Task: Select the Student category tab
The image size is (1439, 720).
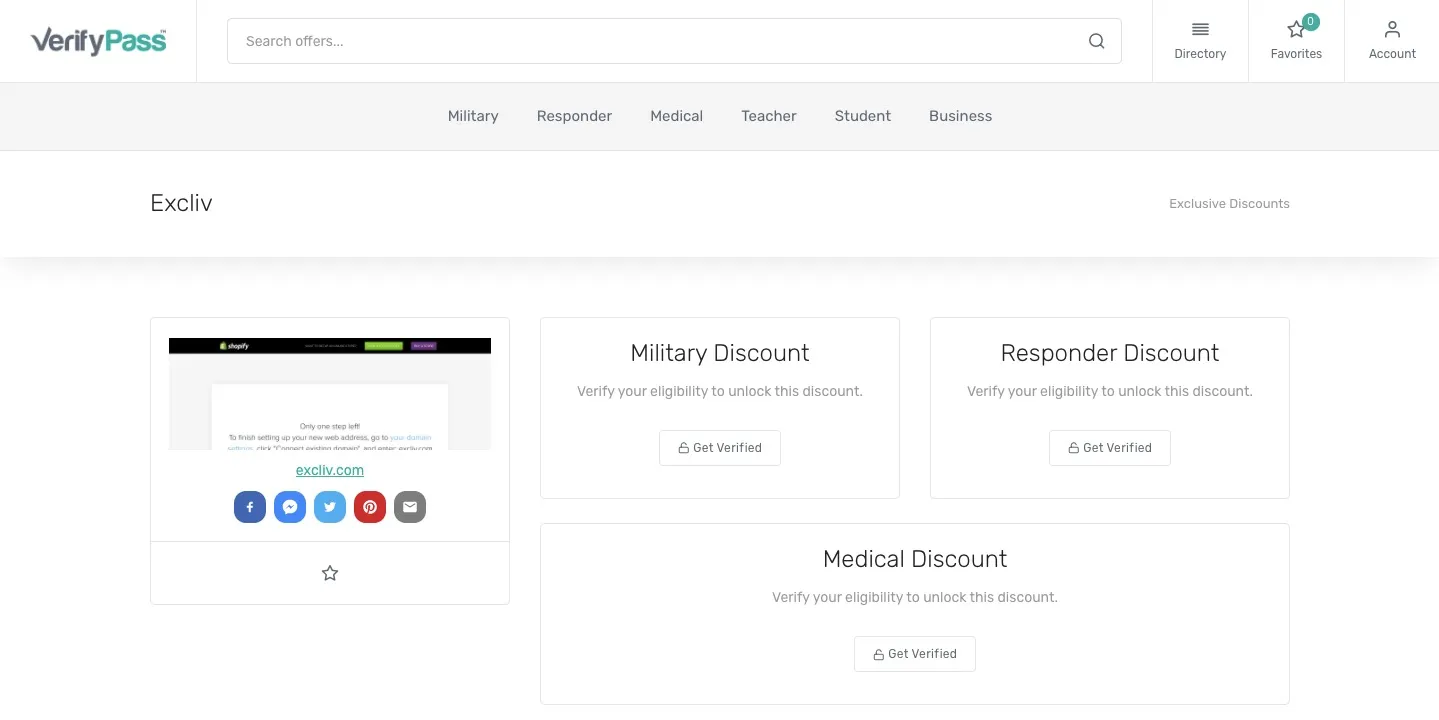Action: click(x=863, y=116)
